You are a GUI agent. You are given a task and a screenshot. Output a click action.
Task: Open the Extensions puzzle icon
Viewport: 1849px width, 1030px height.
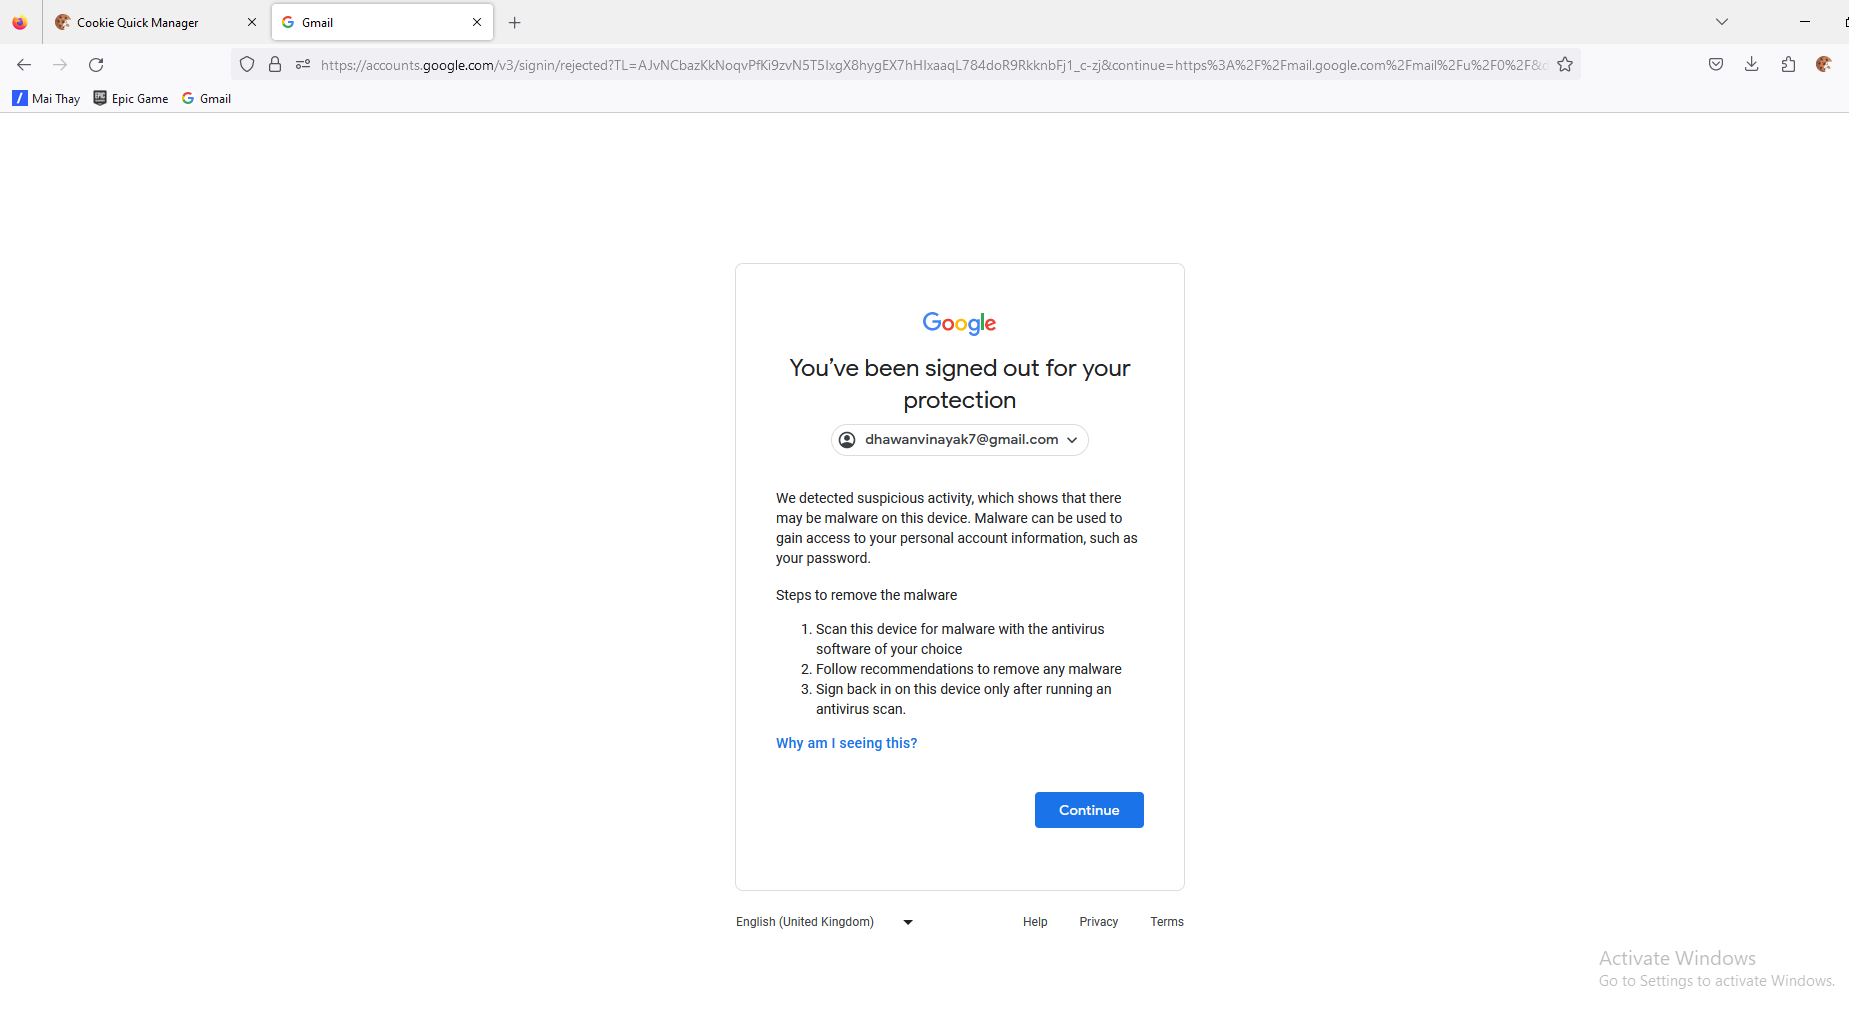click(x=1788, y=65)
